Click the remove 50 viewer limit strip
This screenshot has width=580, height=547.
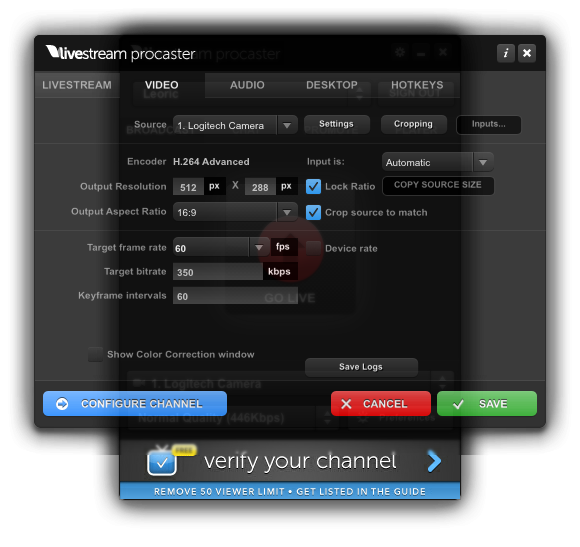click(290, 491)
